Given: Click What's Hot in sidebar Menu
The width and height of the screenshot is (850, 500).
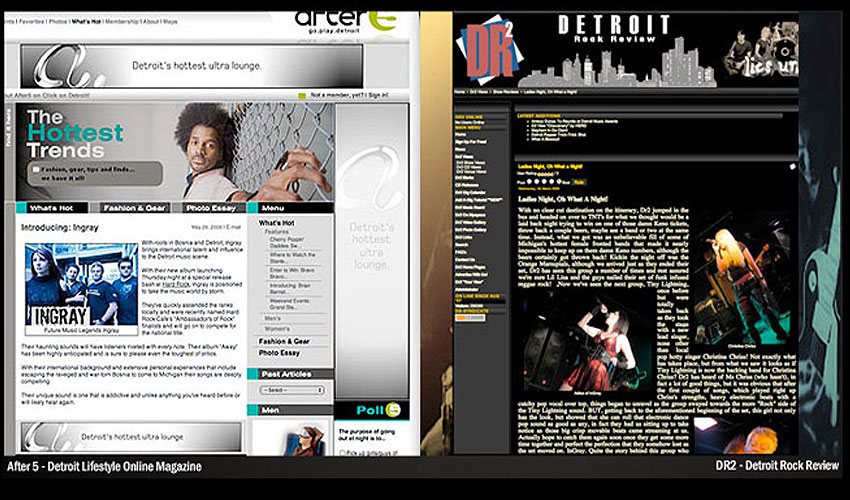Looking at the screenshot, I should coord(276,223).
